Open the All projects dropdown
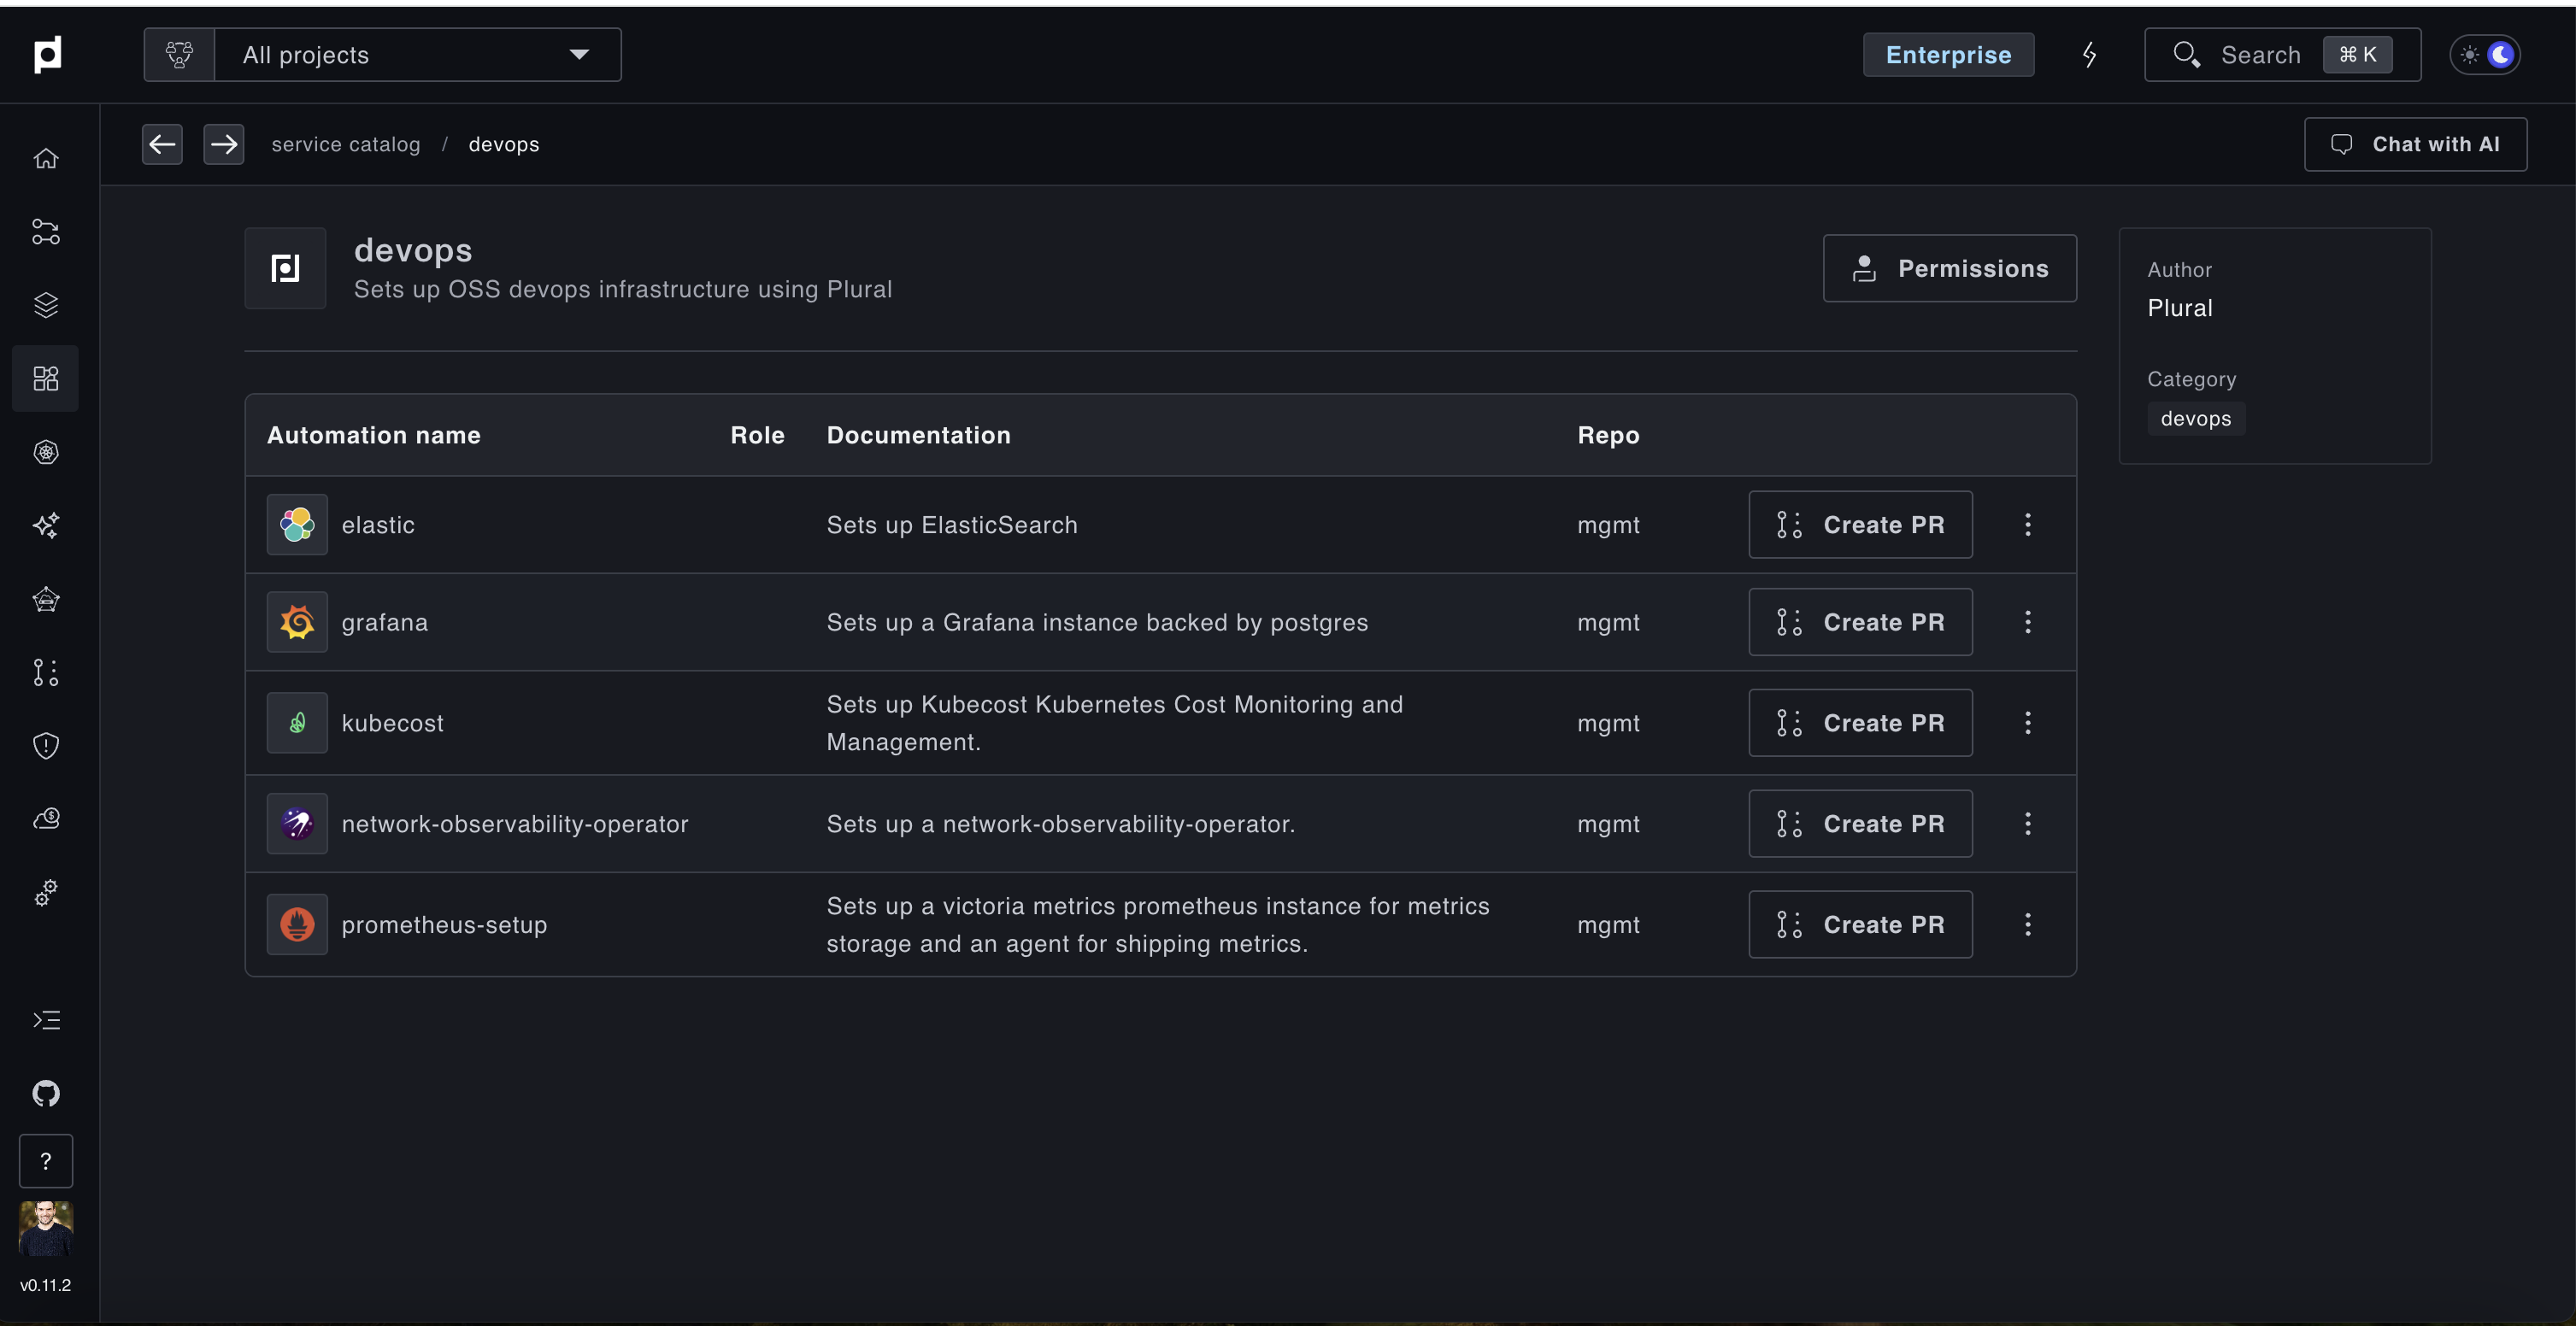Screen dimensions: 2576x1326 417,55
